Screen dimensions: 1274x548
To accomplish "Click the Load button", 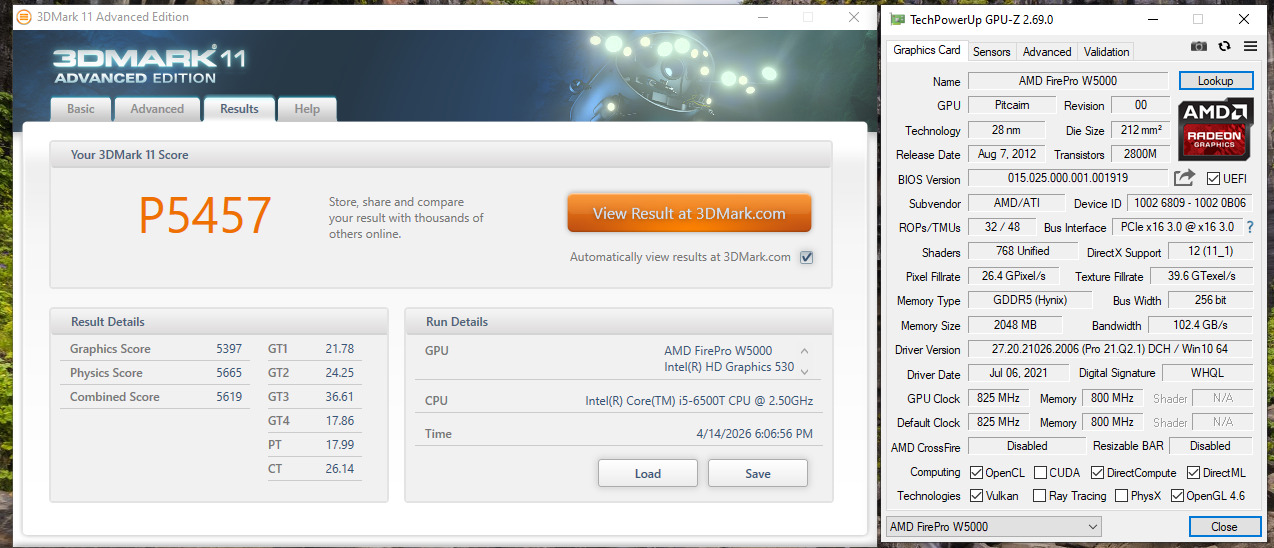I will [x=648, y=473].
